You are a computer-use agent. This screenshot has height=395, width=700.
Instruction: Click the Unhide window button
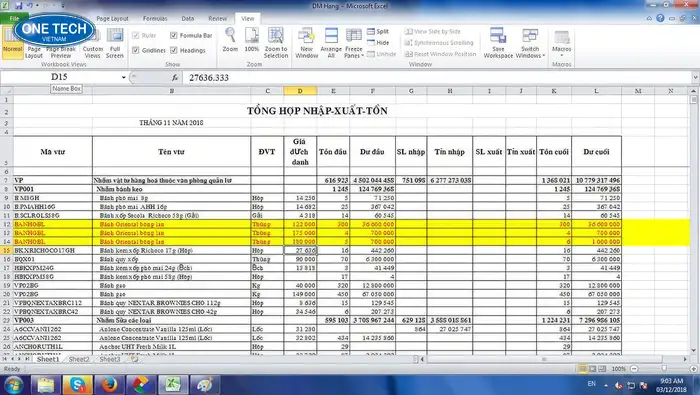(x=382, y=54)
